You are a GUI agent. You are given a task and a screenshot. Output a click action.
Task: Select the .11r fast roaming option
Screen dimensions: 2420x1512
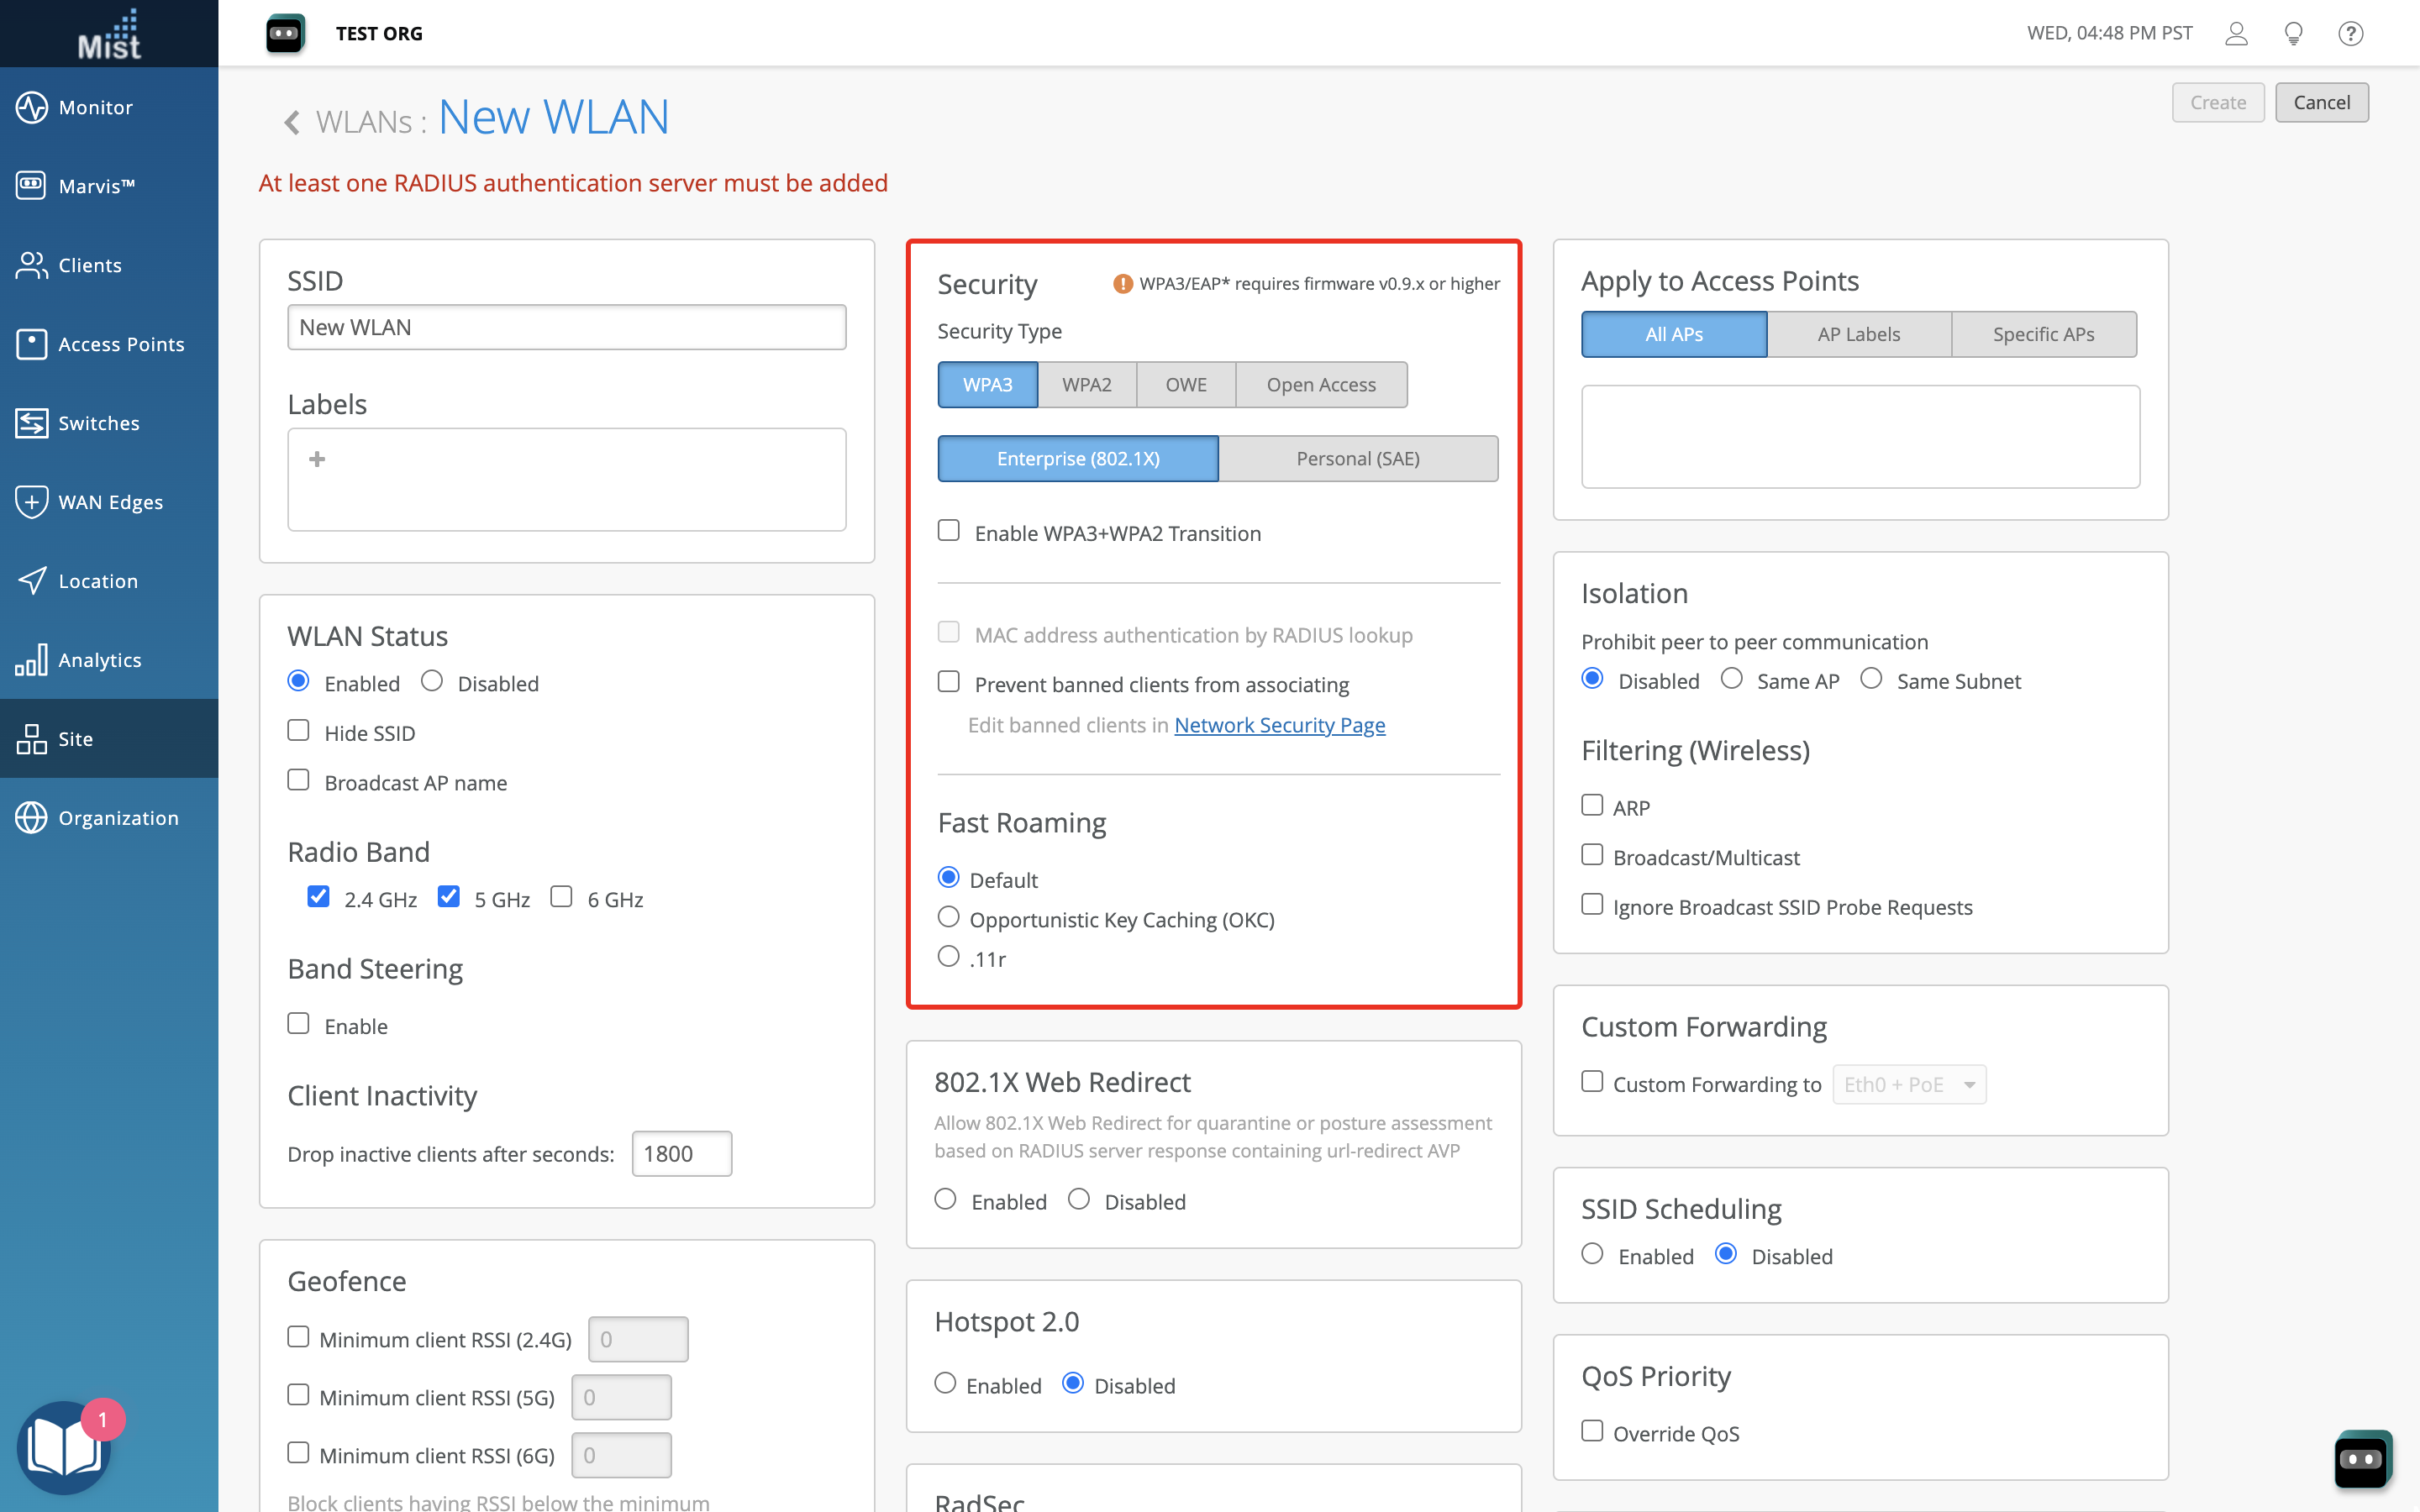(x=948, y=957)
